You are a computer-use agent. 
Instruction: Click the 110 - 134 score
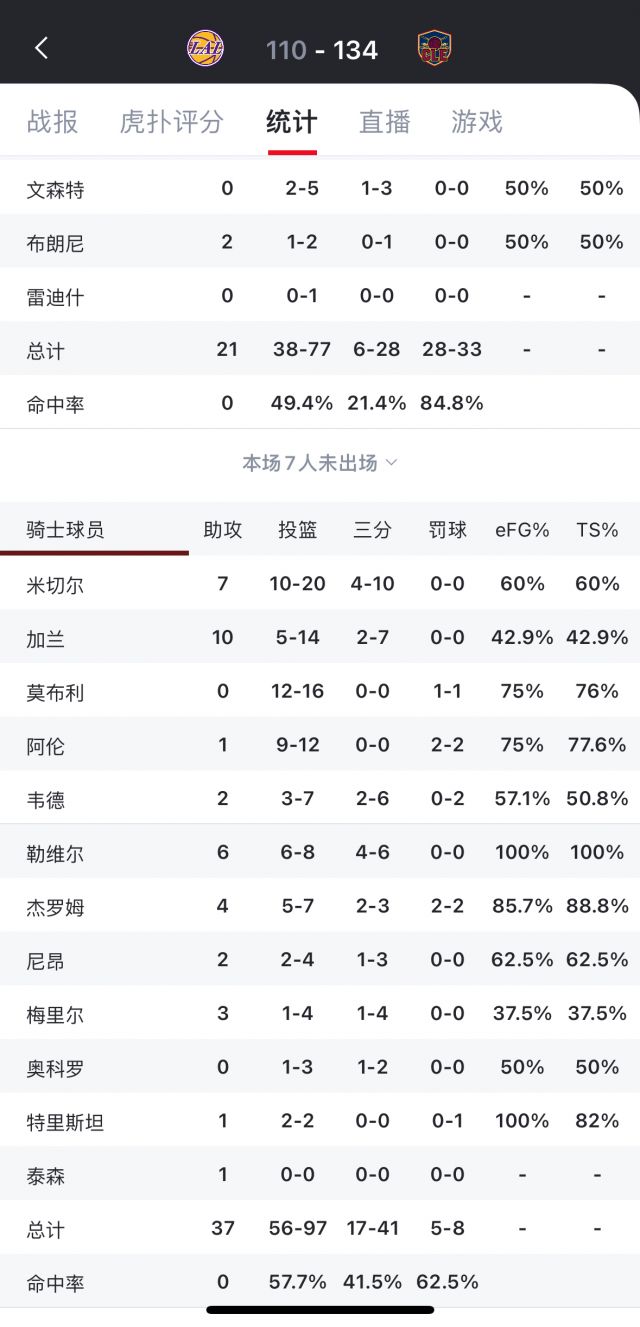321,50
